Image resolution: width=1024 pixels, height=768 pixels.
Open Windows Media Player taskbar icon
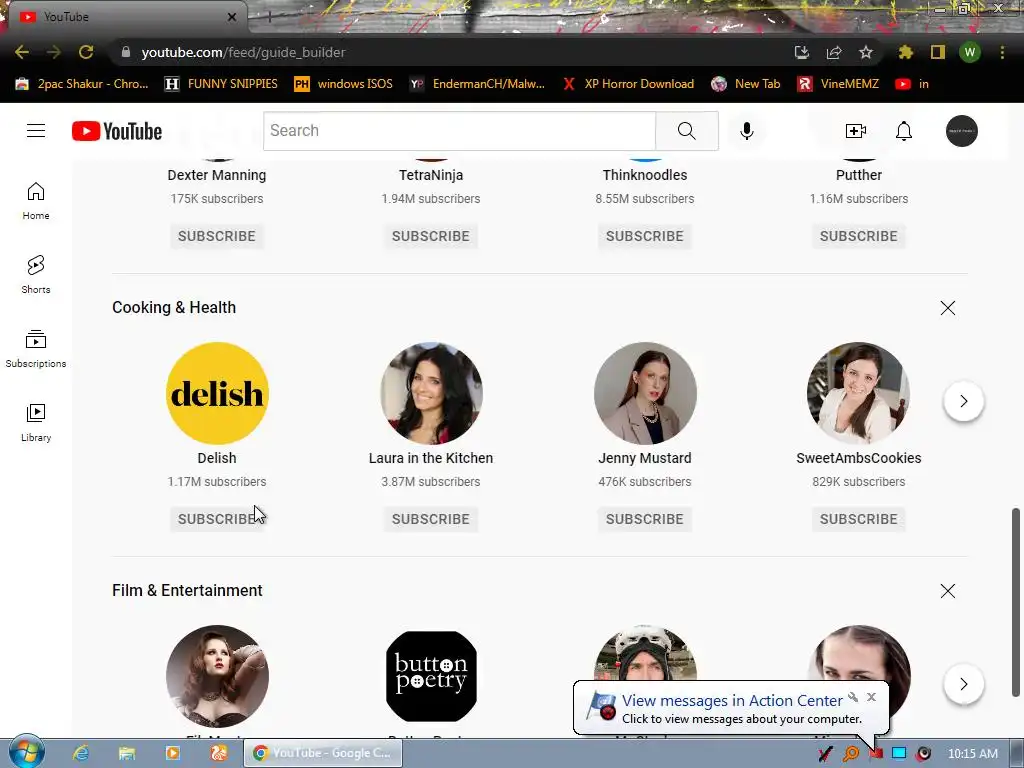click(x=172, y=753)
